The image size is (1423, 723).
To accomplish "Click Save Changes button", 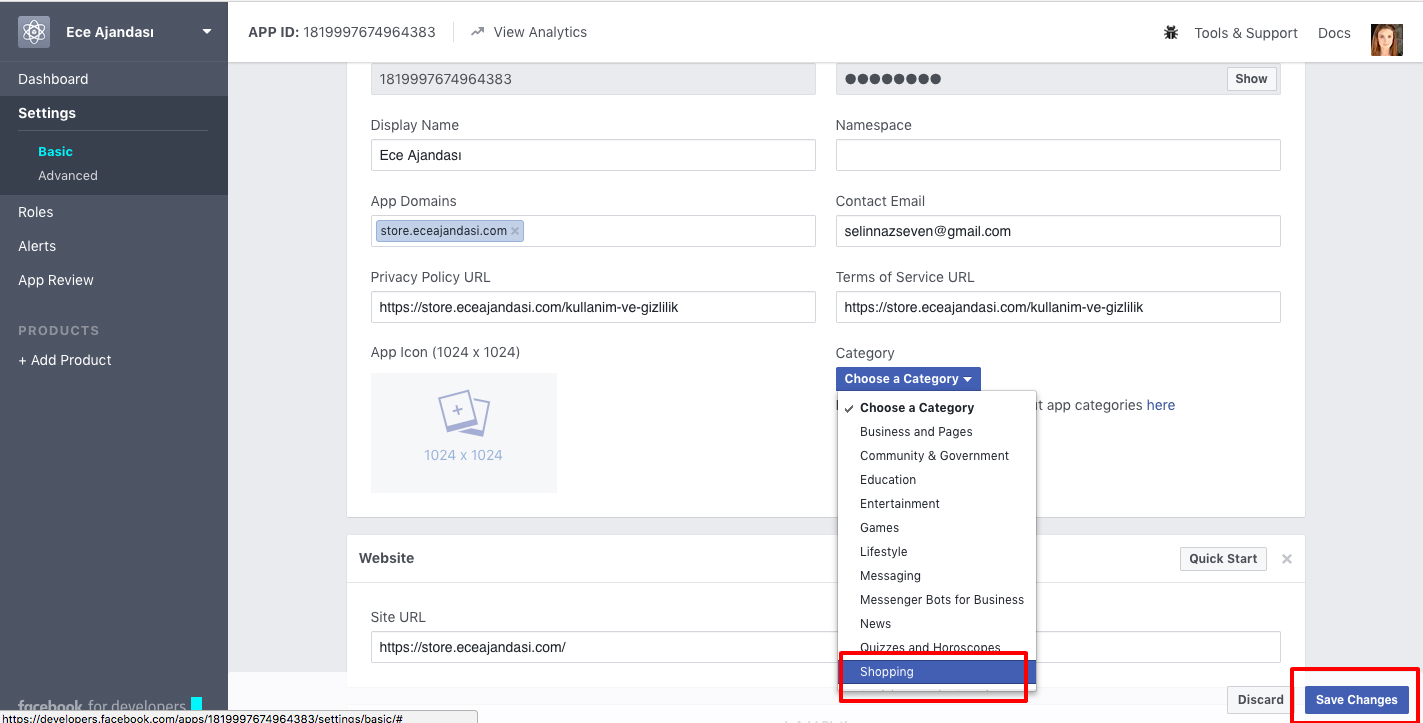I will point(1356,700).
